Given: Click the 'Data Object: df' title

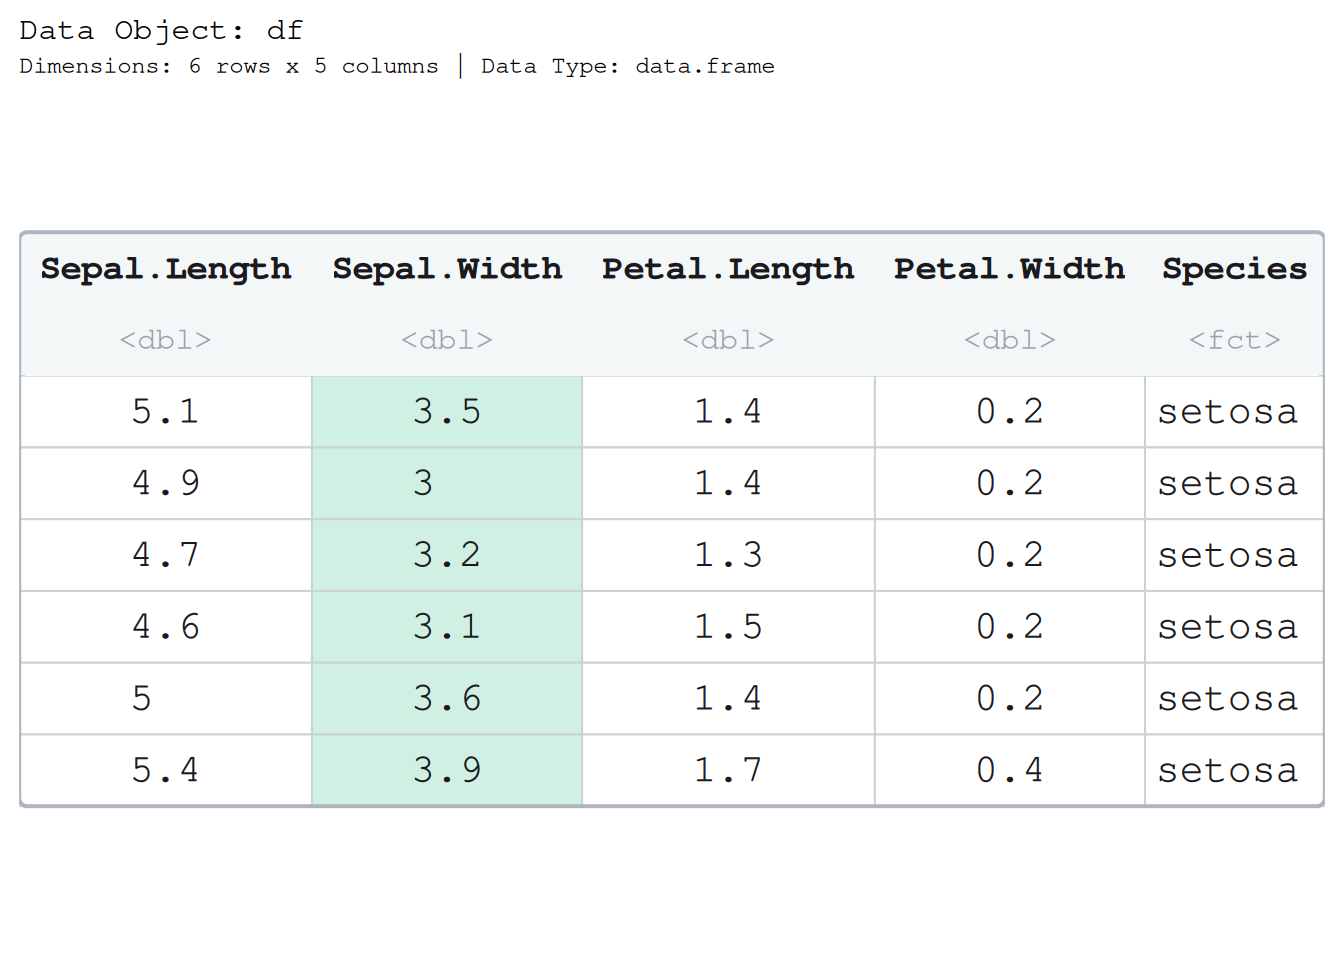Looking at the screenshot, I should (161, 30).
